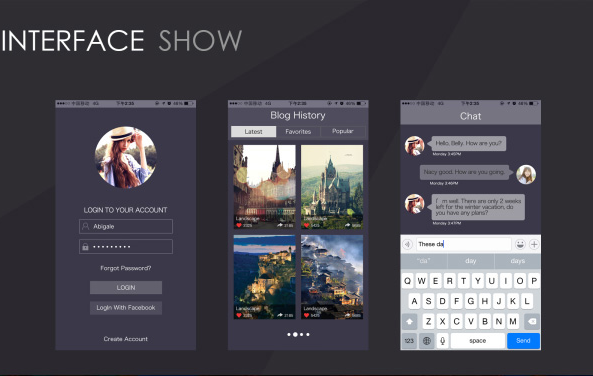Tap the microphone dictation key on keyboard
593x376 pixels.
coord(442,341)
